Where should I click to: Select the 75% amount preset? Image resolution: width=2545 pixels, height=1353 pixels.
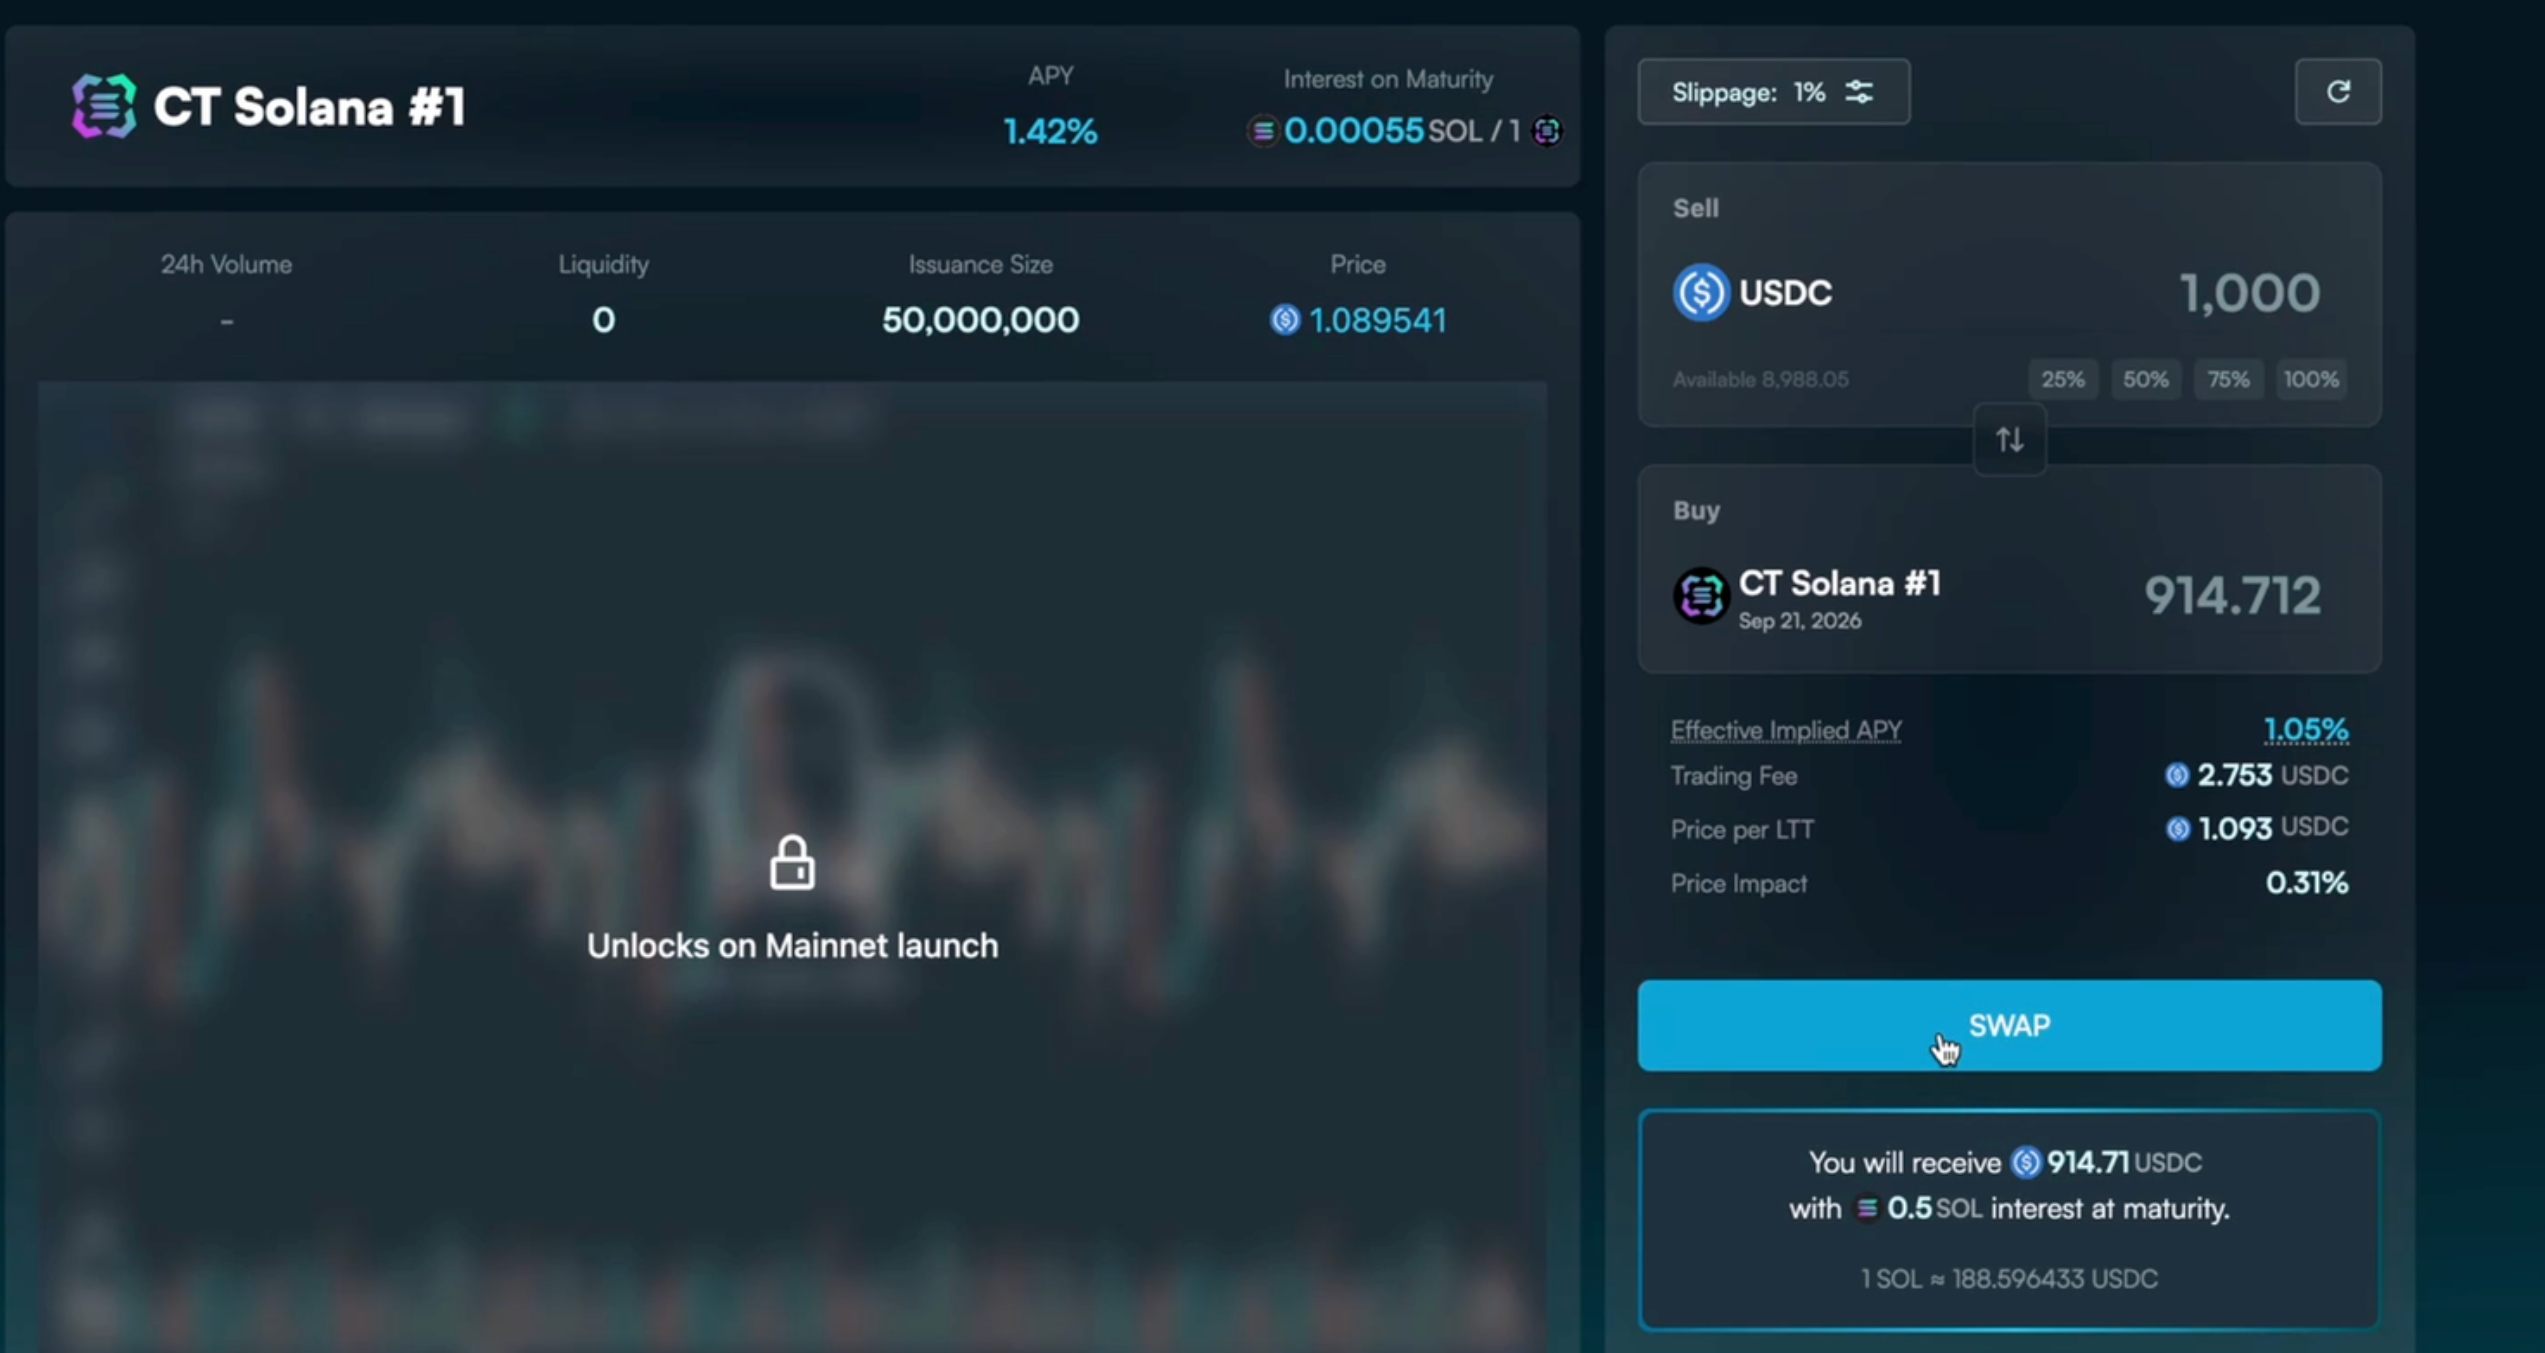2228,380
